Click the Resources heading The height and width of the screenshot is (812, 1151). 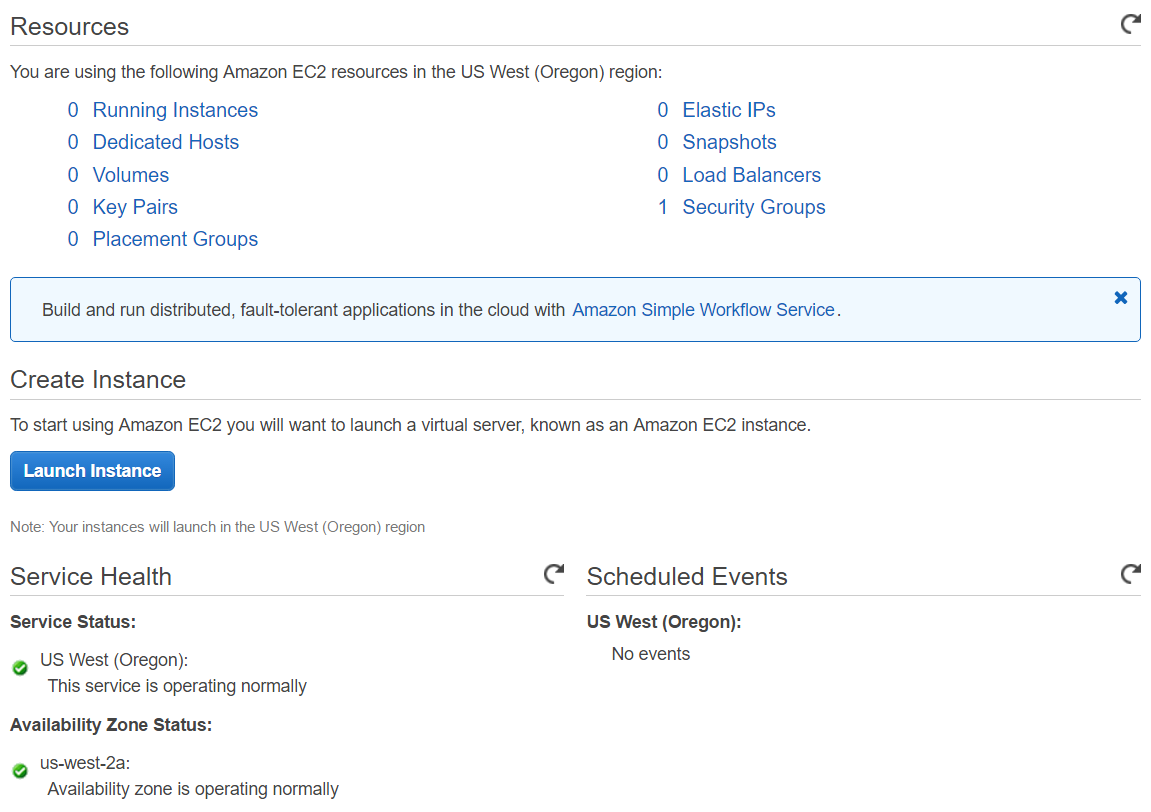[x=70, y=26]
